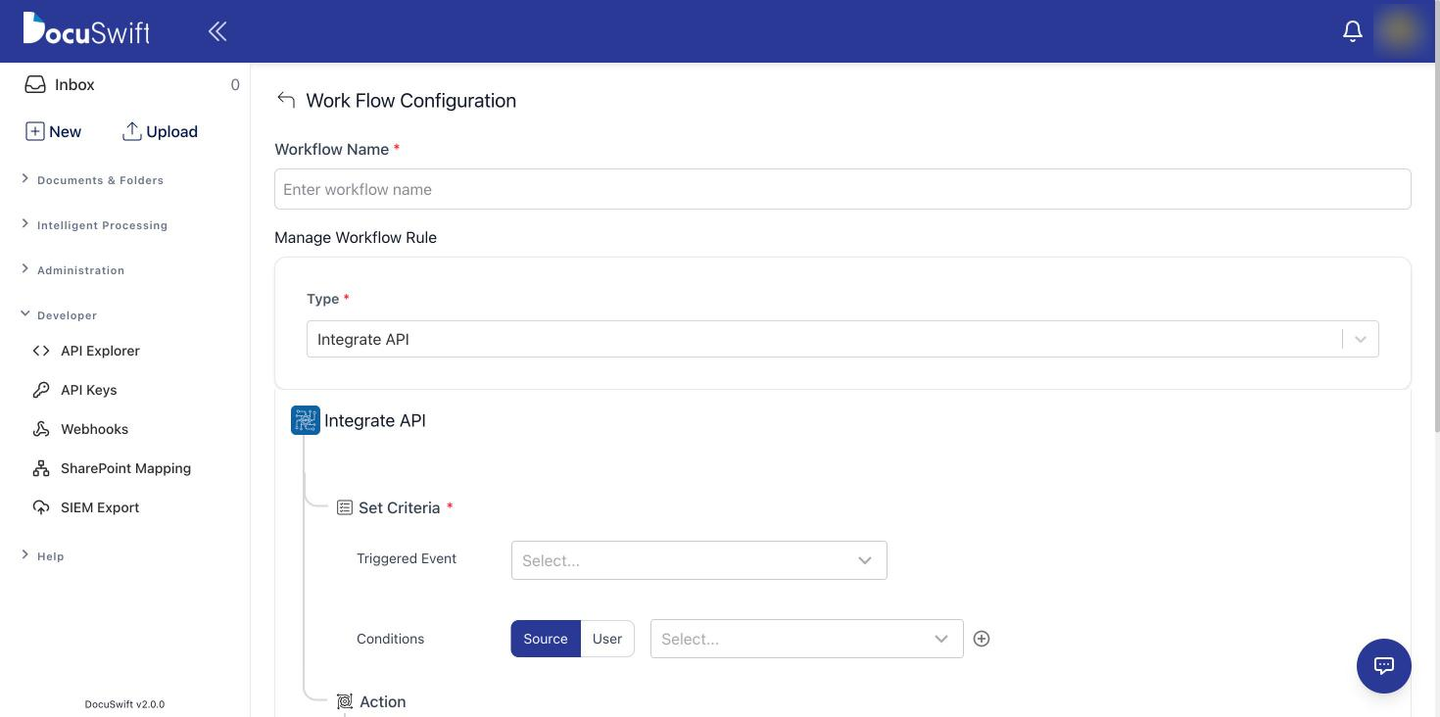Click the Integrate API circuit icon

point(305,420)
